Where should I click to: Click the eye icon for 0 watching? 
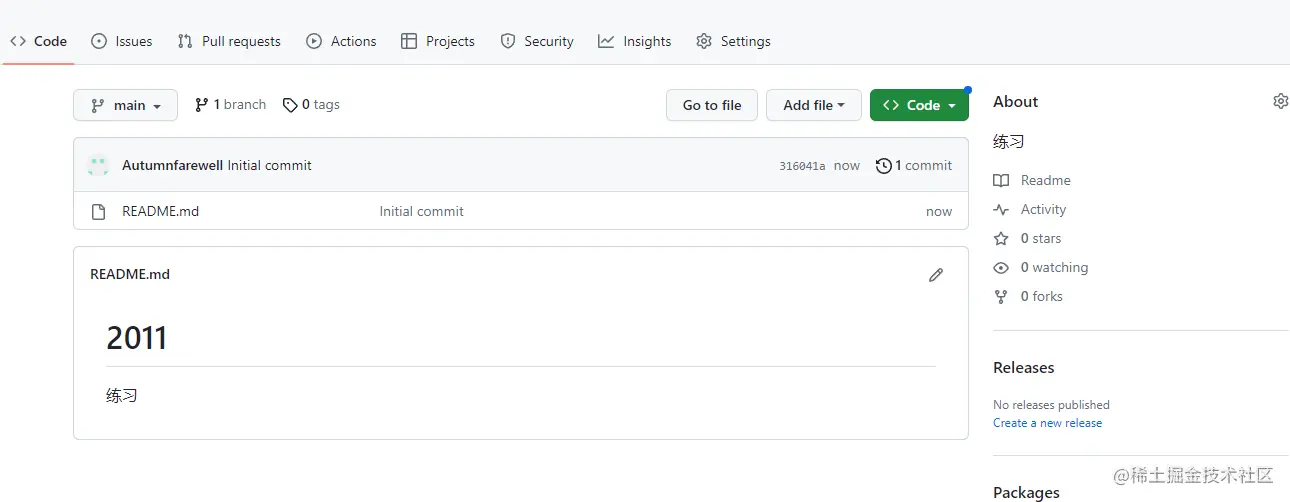(1001, 268)
